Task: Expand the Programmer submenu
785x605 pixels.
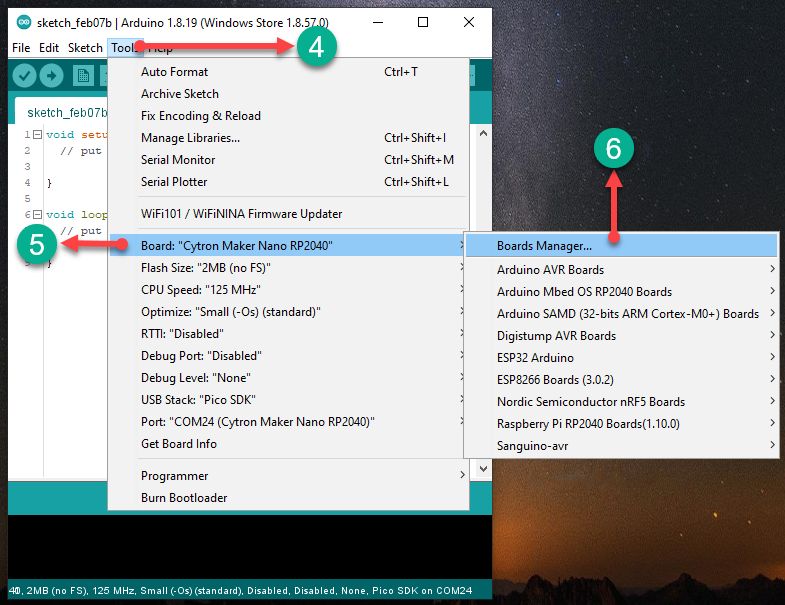Action: tap(288, 476)
